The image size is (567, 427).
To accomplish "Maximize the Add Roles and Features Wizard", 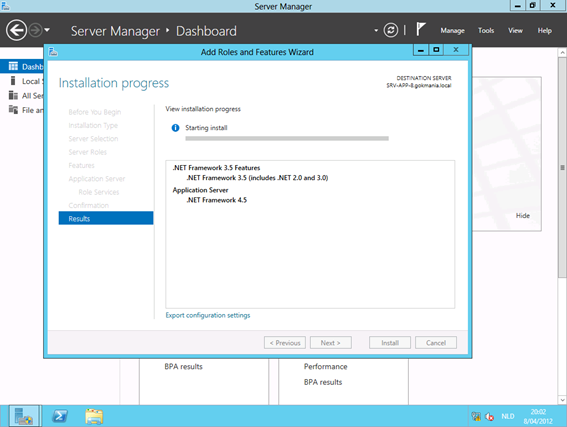I will (x=436, y=50).
